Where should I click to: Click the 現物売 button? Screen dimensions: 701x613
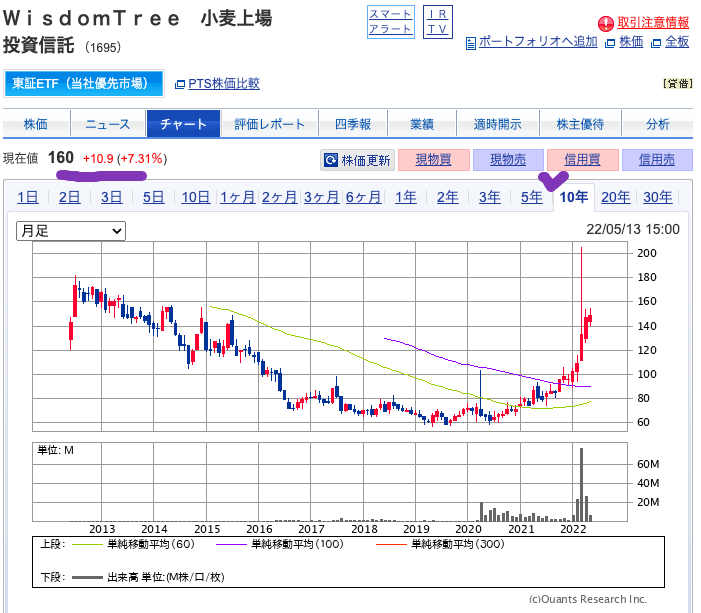[508, 160]
